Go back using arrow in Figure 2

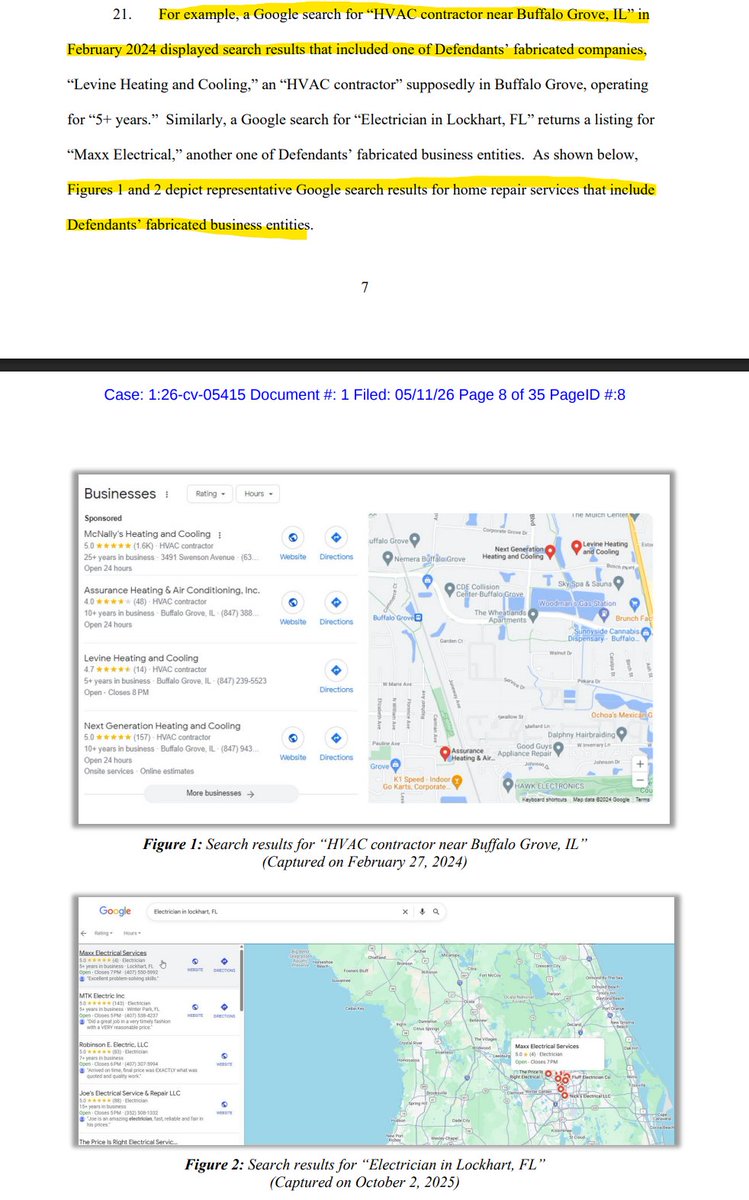point(83,933)
